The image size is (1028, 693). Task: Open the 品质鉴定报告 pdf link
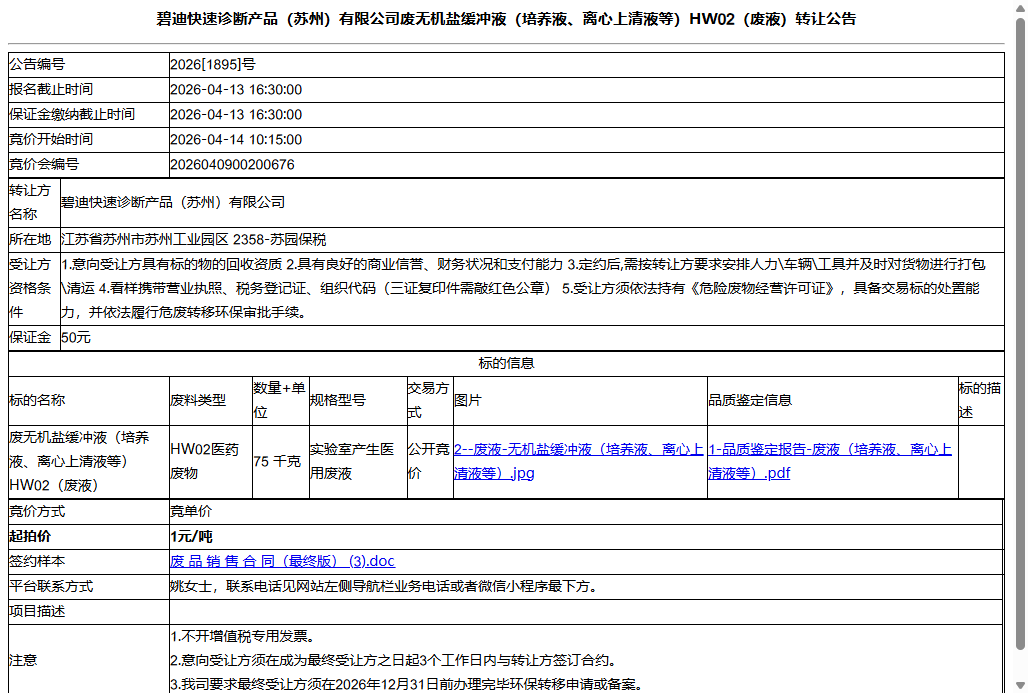coord(829,462)
